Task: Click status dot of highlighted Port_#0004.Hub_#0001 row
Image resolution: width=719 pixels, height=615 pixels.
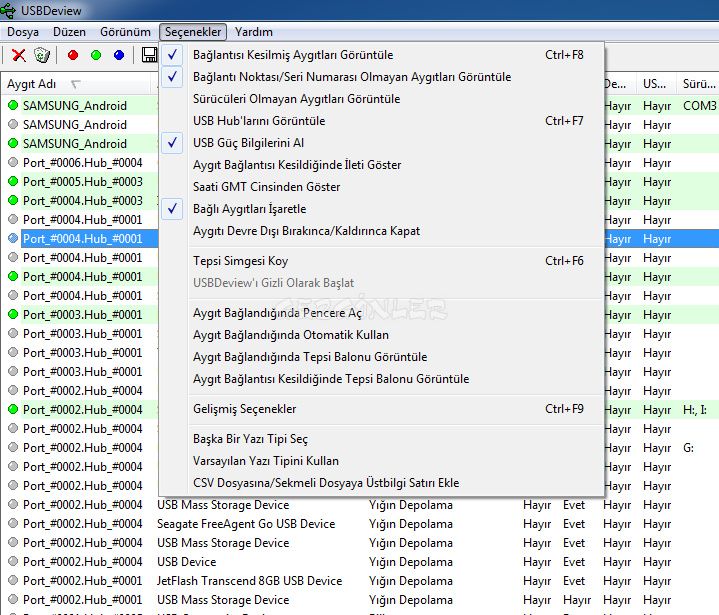Action: coord(13,238)
